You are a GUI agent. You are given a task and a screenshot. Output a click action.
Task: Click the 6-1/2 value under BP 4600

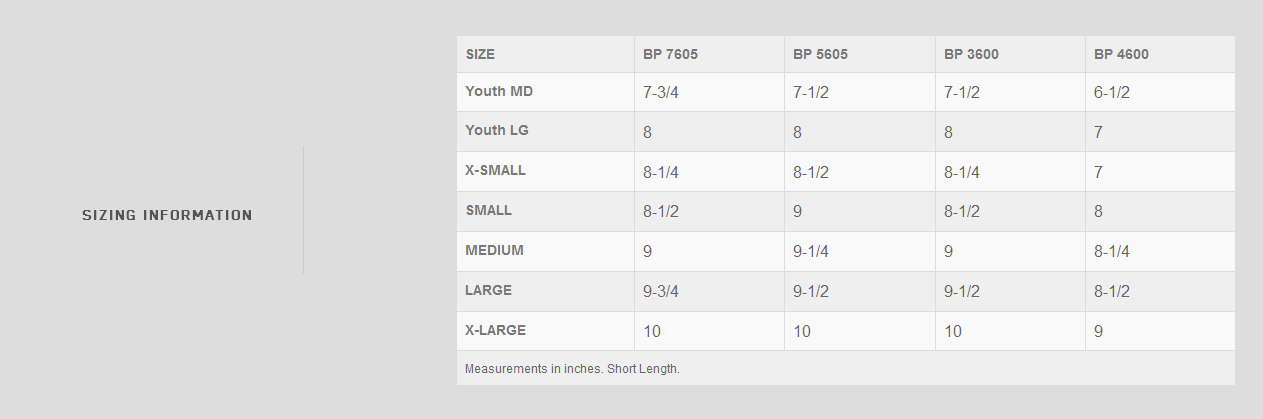1112,92
